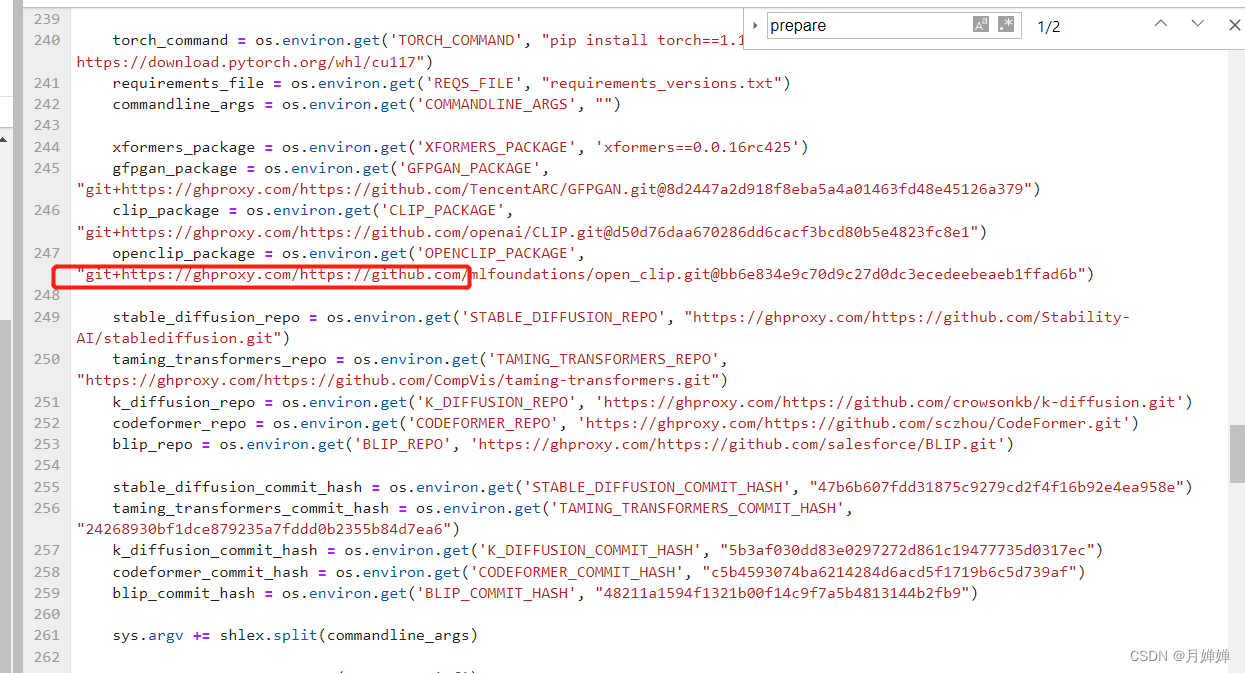Click the 'requirements_versions.txt' string
The image size is (1245, 673).
pyautogui.click(x=661, y=83)
